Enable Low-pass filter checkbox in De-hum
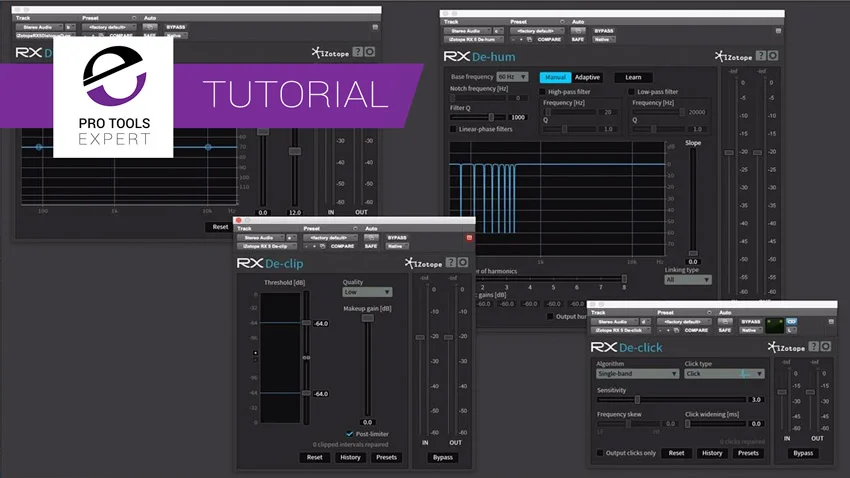 coord(631,92)
